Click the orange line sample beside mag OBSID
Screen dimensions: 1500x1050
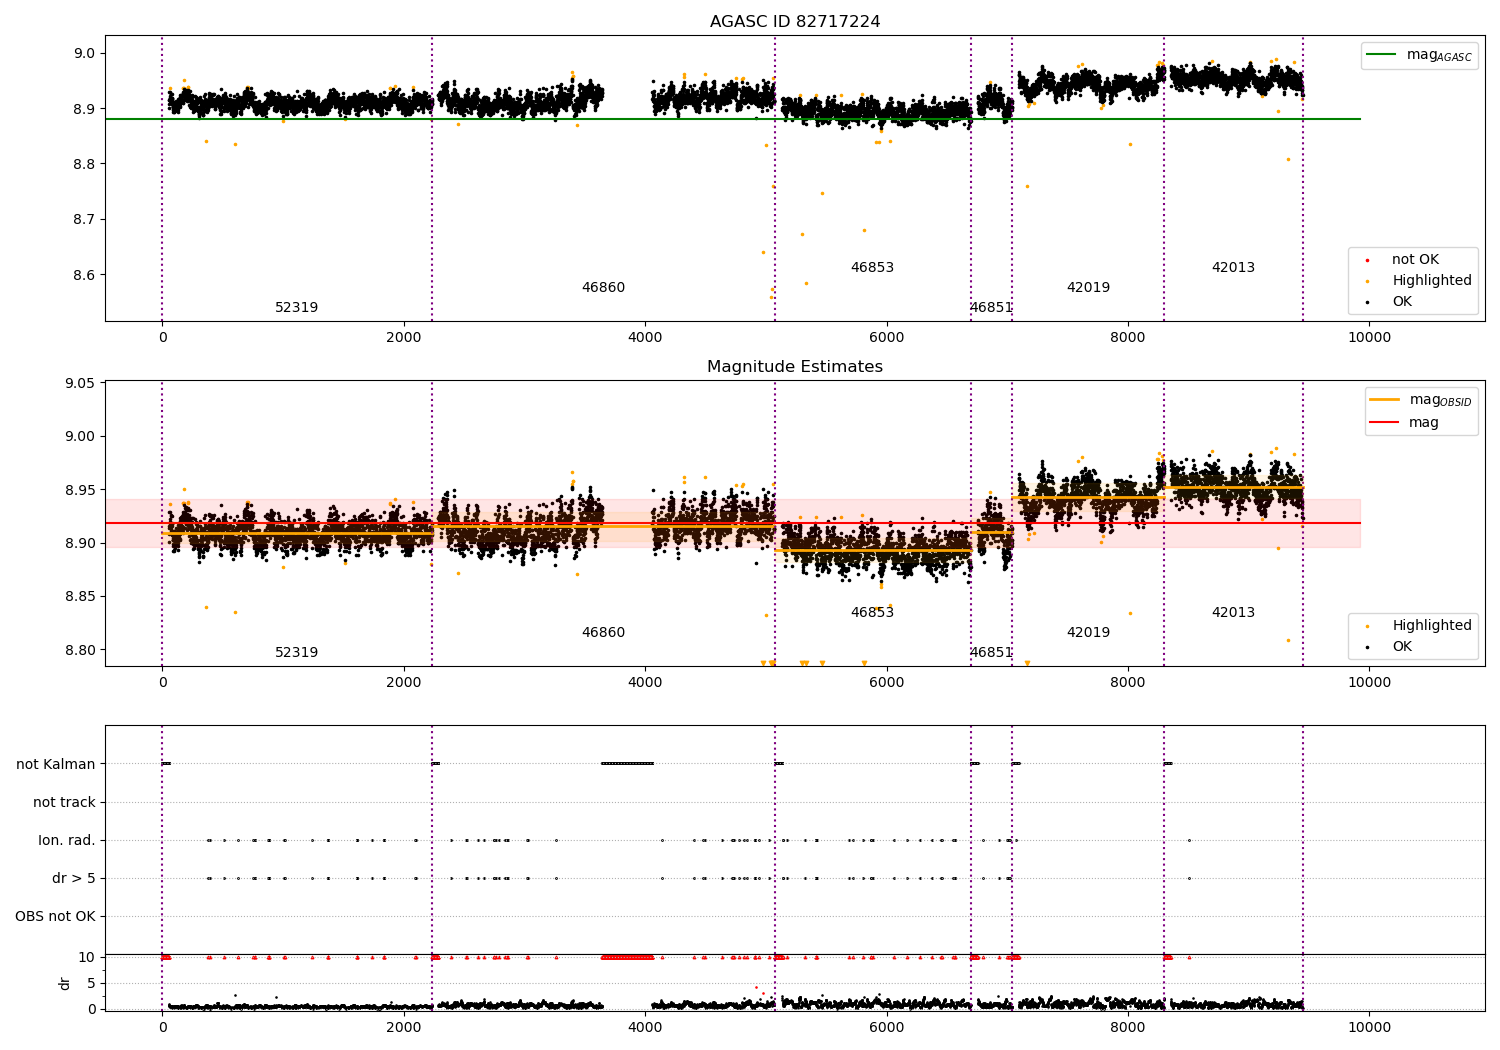(x=1384, y=400)
